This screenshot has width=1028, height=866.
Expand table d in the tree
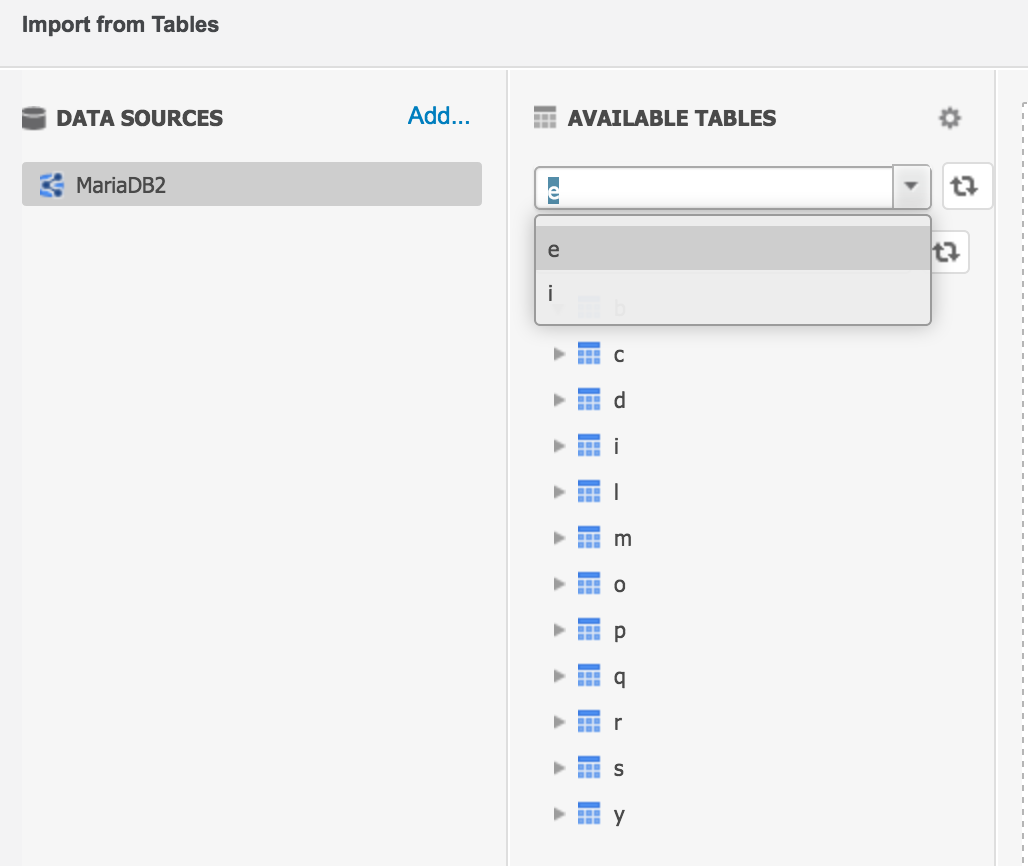[x=558, y=399]
